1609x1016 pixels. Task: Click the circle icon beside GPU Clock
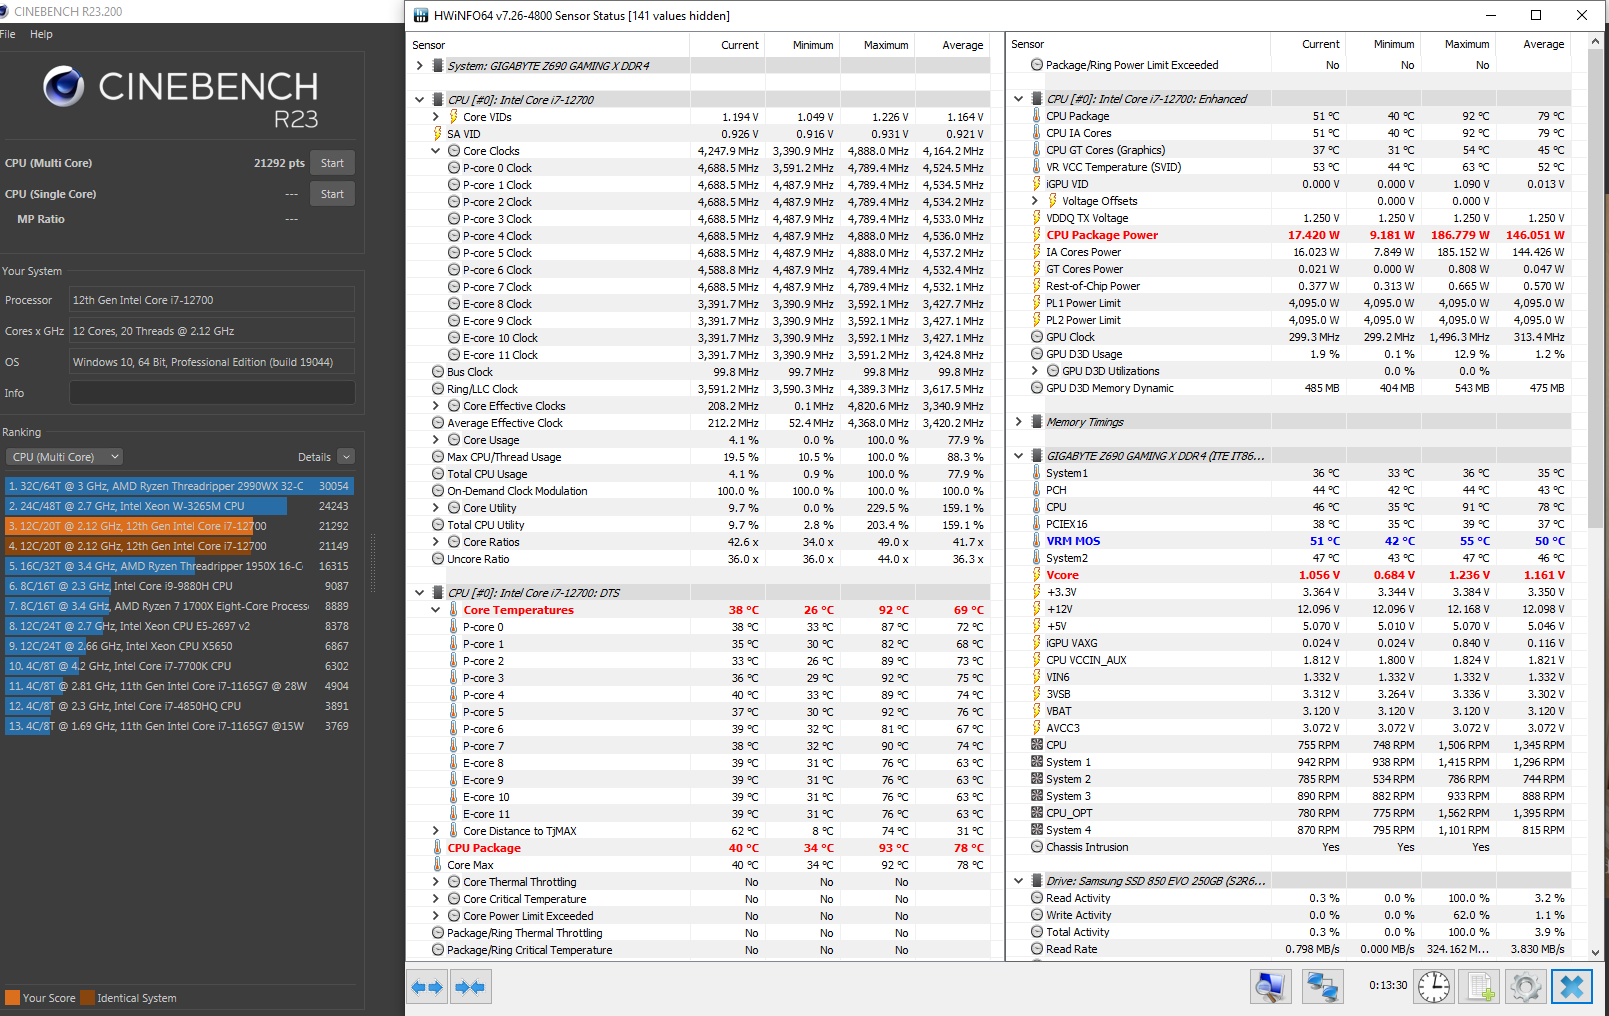point(1037,337)
